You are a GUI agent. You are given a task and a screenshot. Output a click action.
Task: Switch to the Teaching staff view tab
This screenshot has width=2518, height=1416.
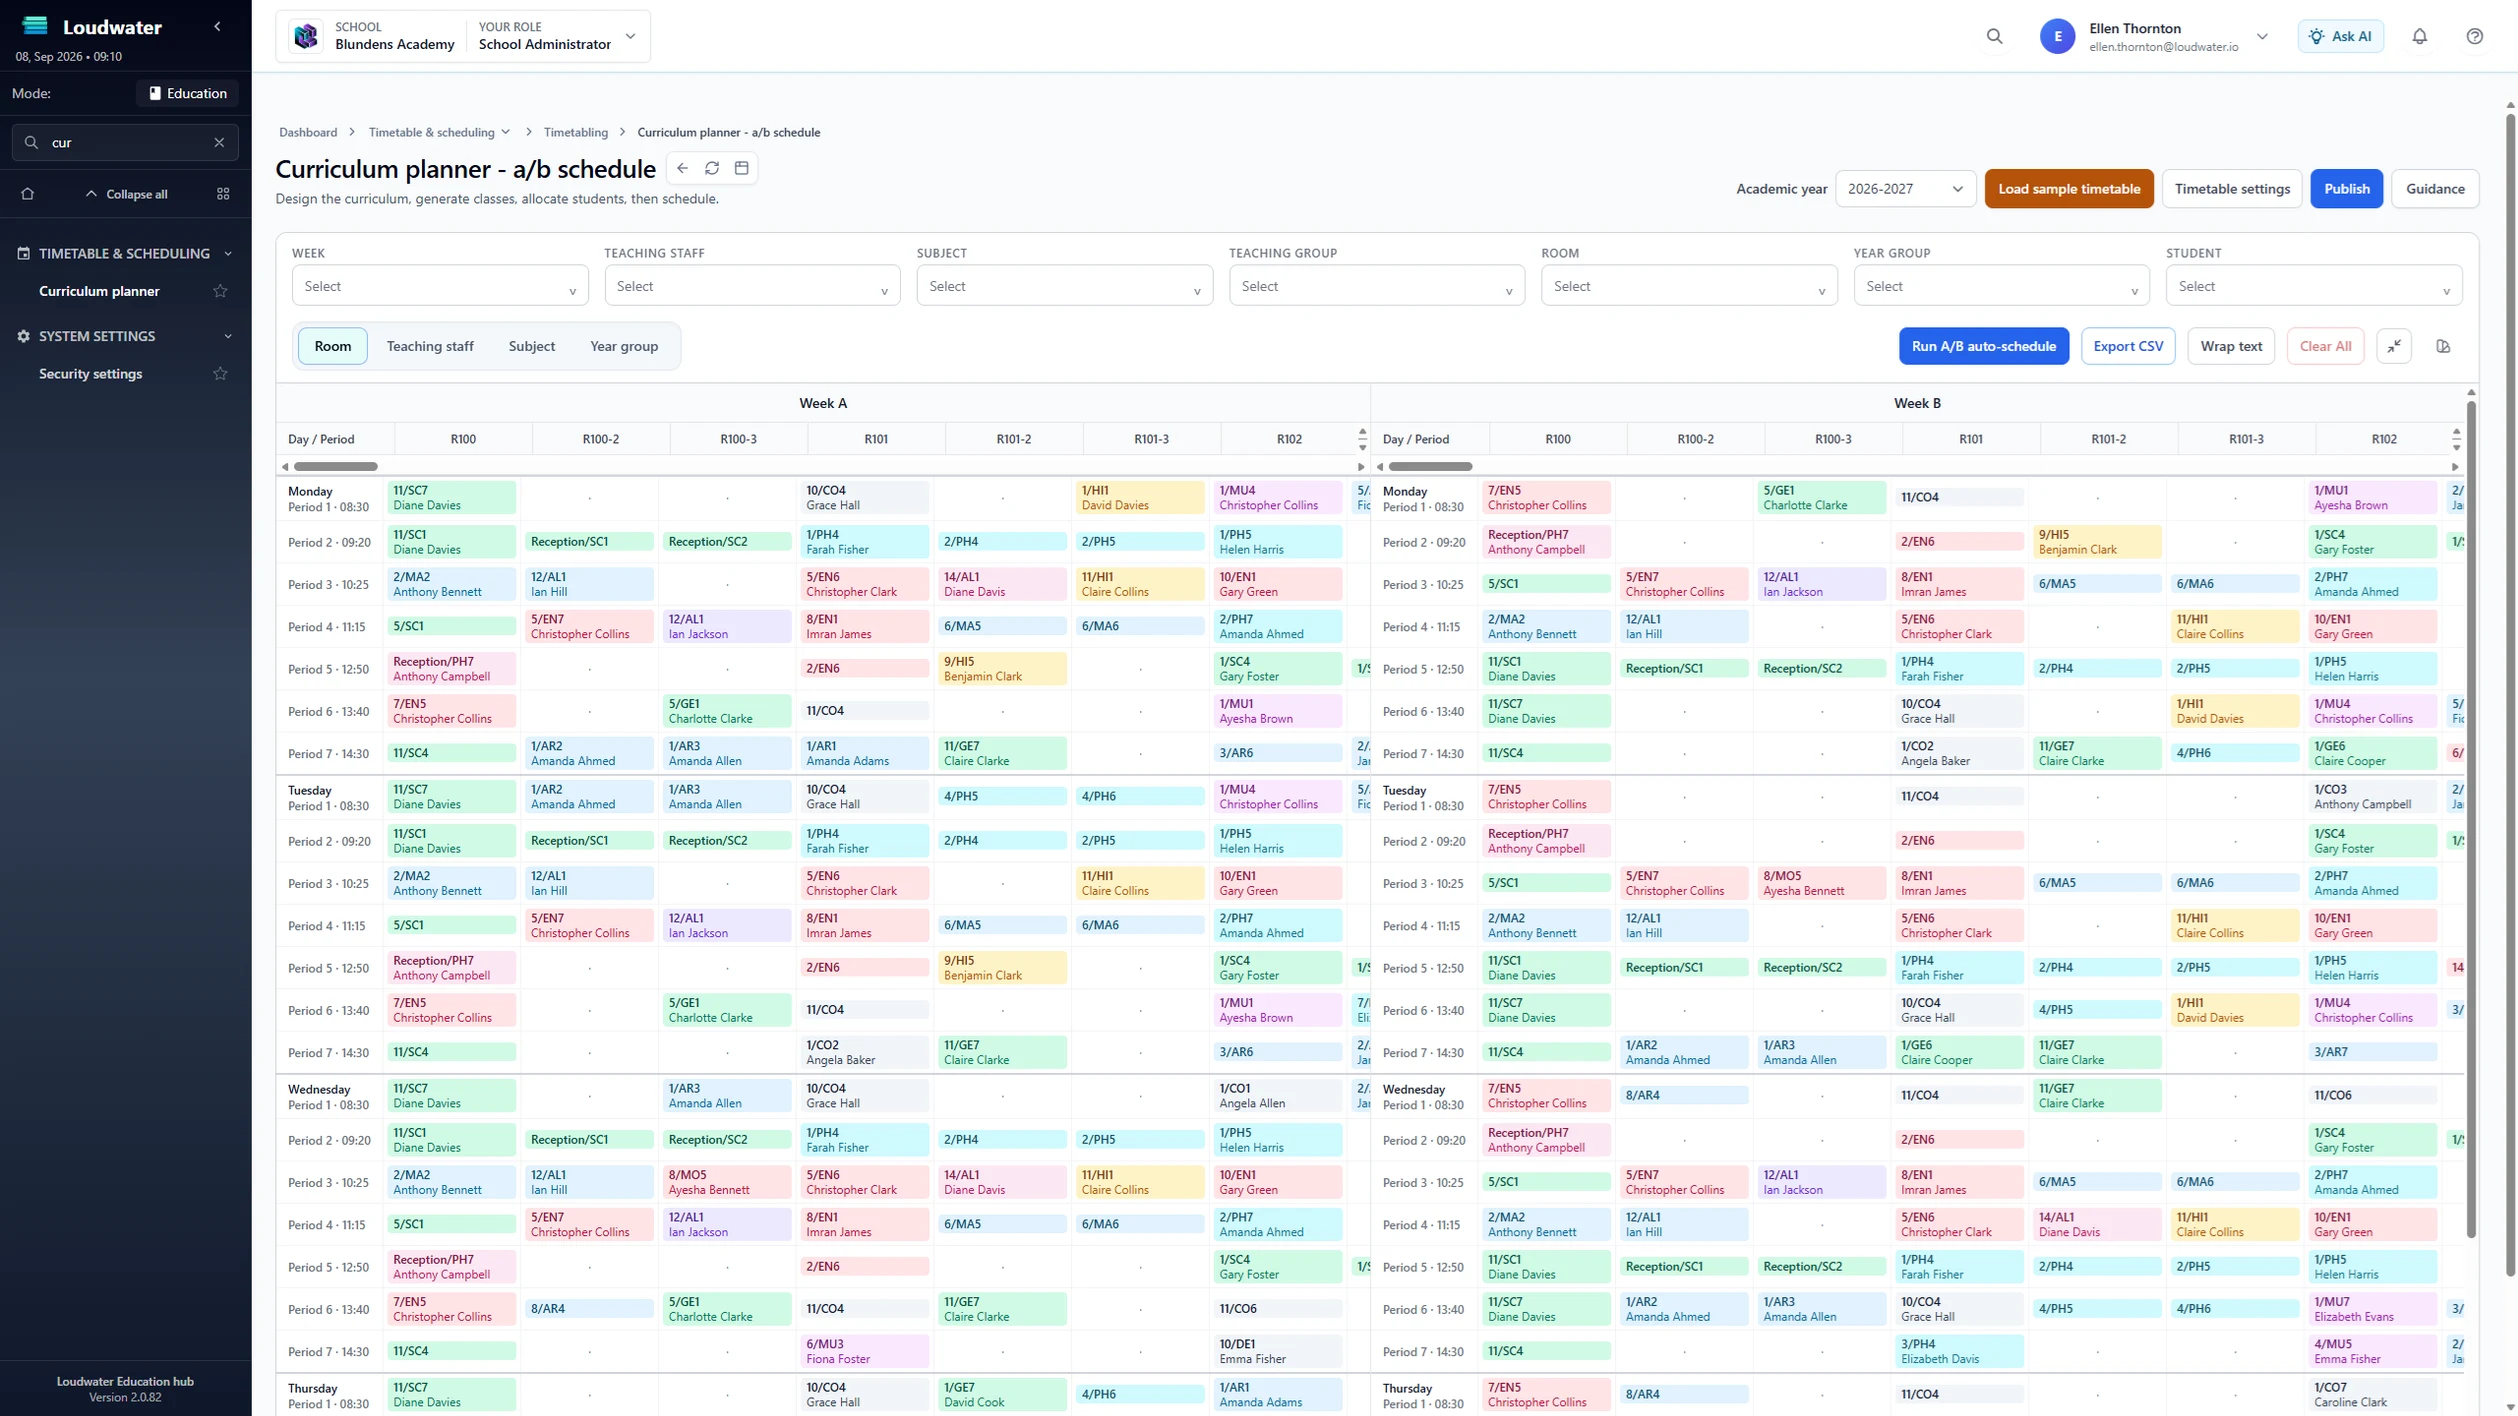pyautogui.click(x=430, y=346)
